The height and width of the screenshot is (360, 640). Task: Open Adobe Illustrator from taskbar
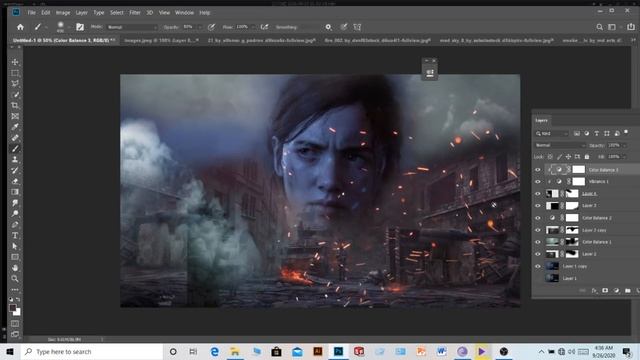click(318, 351)
